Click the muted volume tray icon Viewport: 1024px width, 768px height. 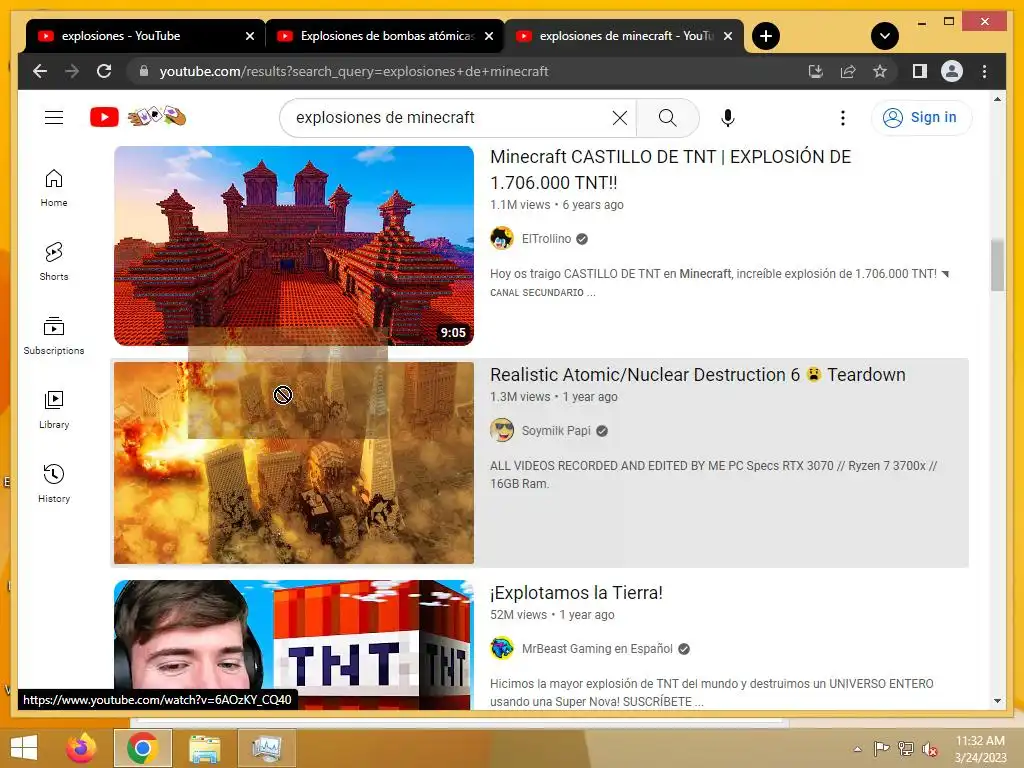tap(929, 749)
